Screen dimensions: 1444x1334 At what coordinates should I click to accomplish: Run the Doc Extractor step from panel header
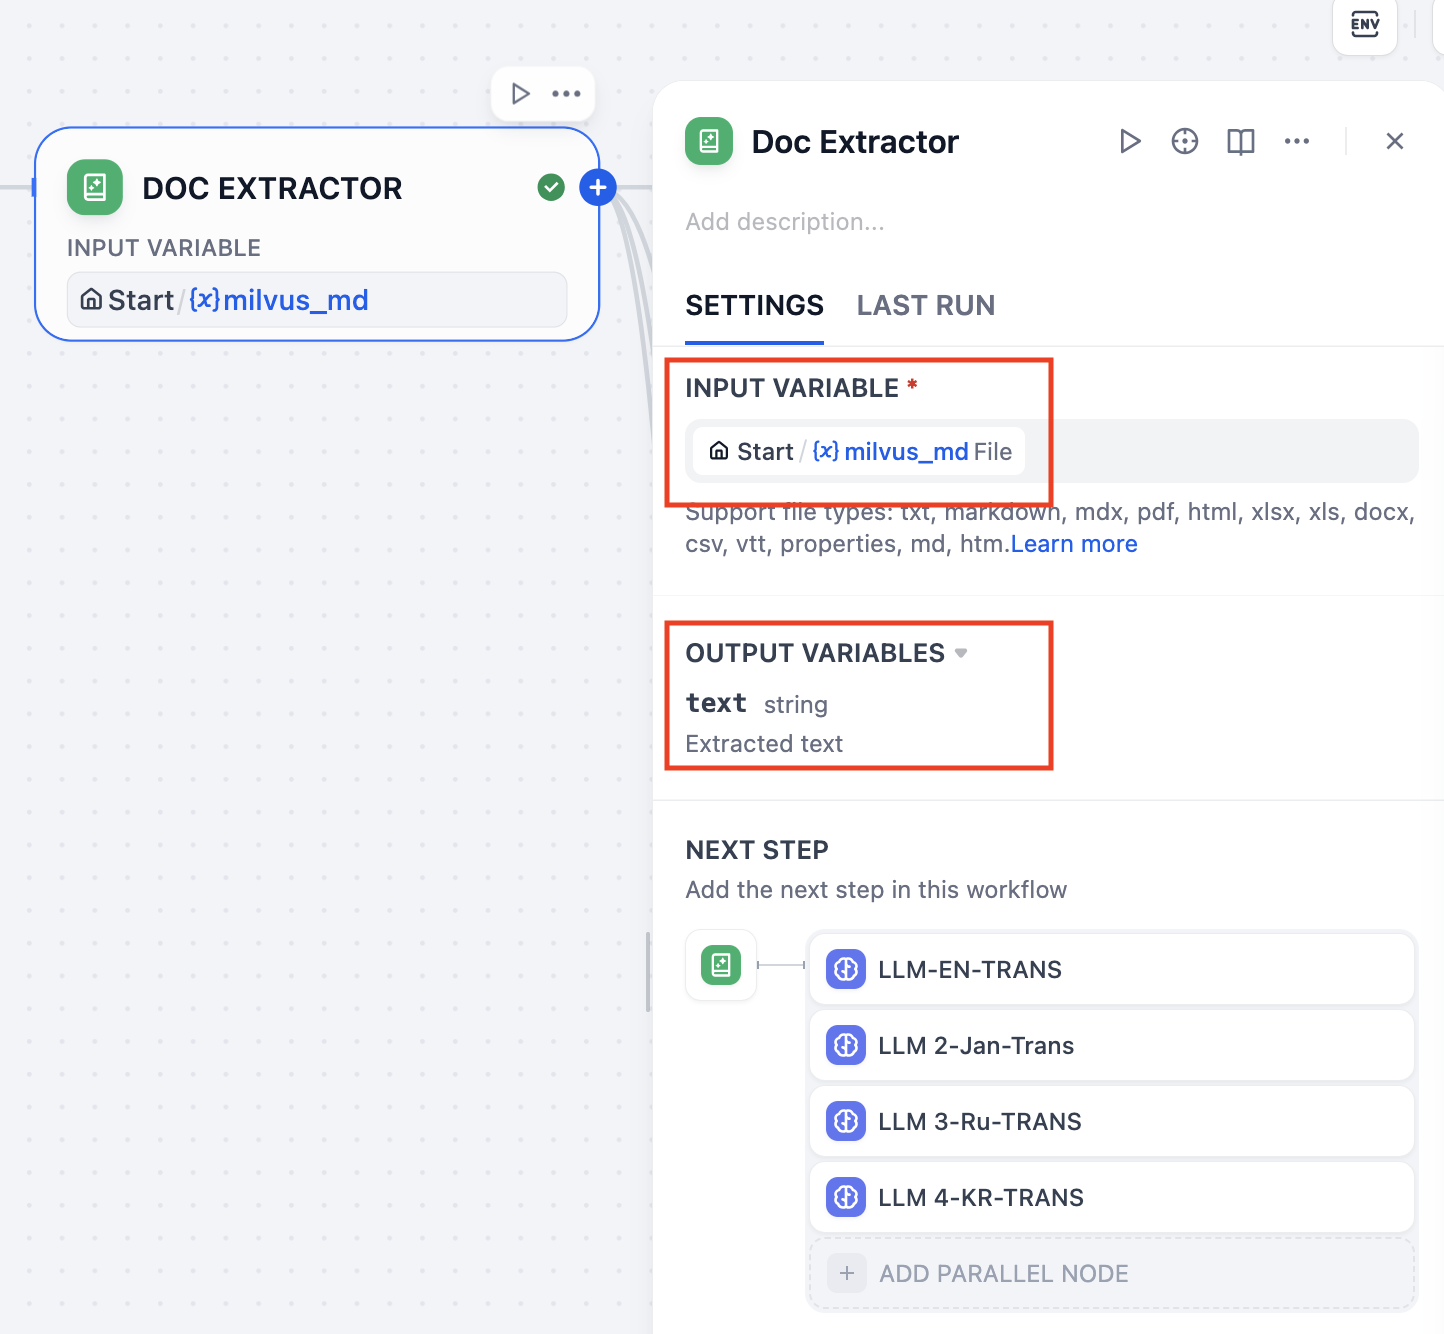click(x=1130, y=142)
